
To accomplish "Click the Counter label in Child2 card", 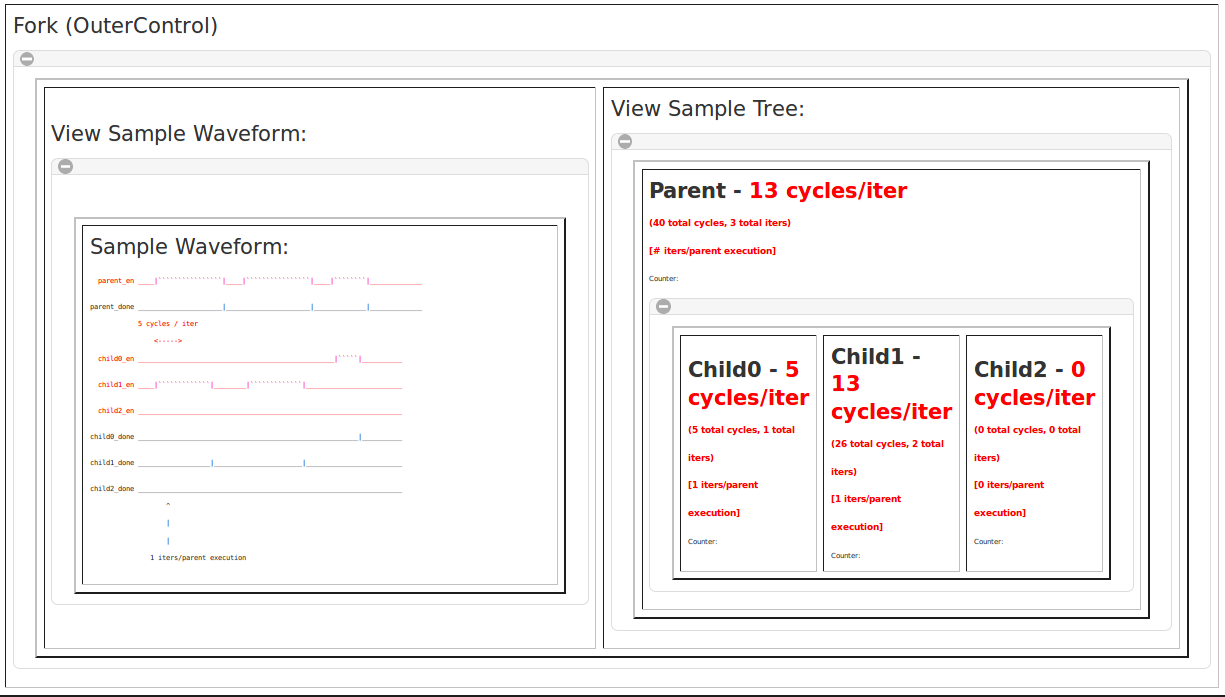I will tap(988, 542).
